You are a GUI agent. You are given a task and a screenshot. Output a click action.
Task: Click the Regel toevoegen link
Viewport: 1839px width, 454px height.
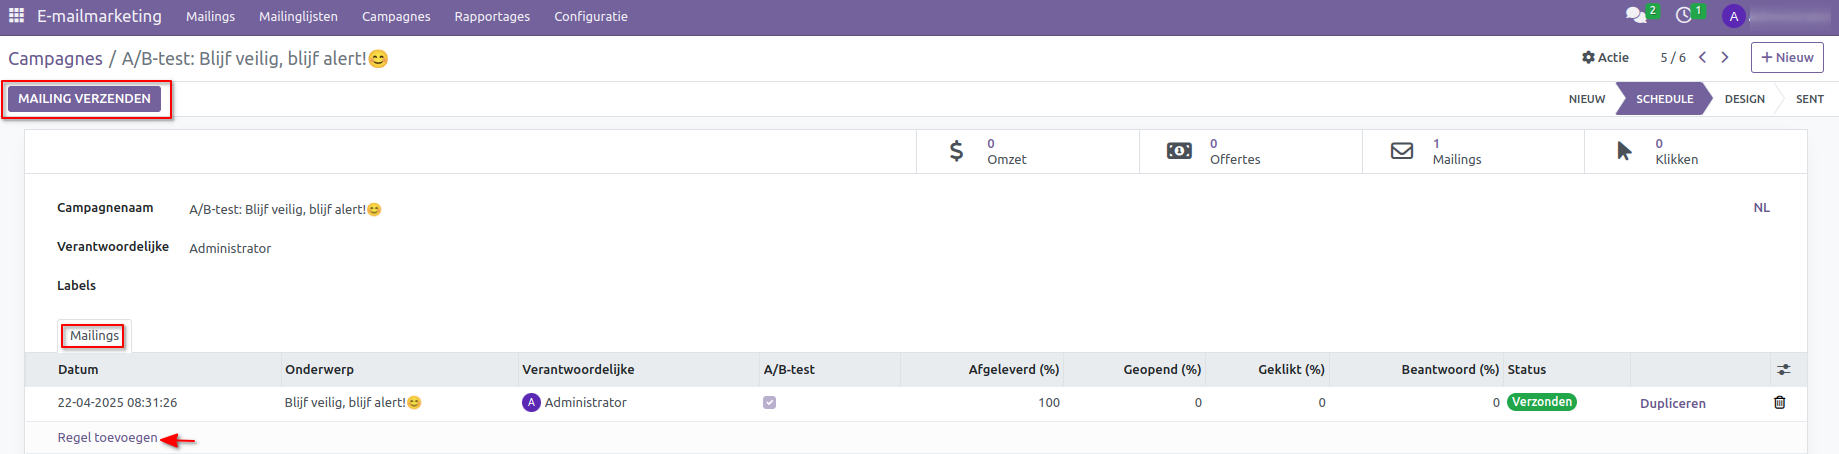coord(107,438)
